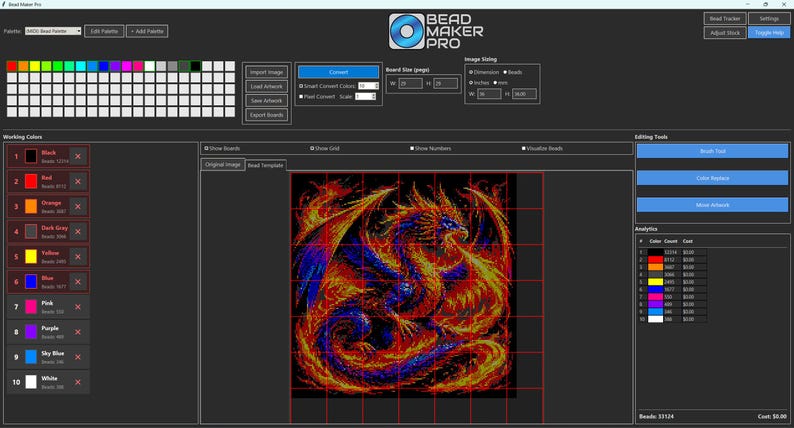Toggle Show Boards option
This screenshot has height=428, width=794.
[x=206, y=148]
